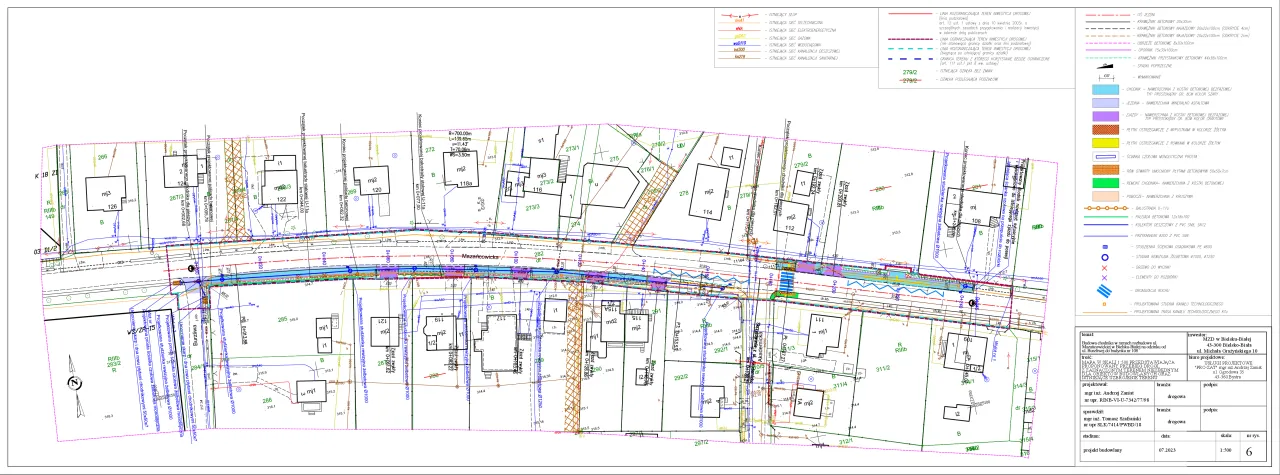Click the purple X legend symbol
1280x475 pixels.
tap(1104, 278)
